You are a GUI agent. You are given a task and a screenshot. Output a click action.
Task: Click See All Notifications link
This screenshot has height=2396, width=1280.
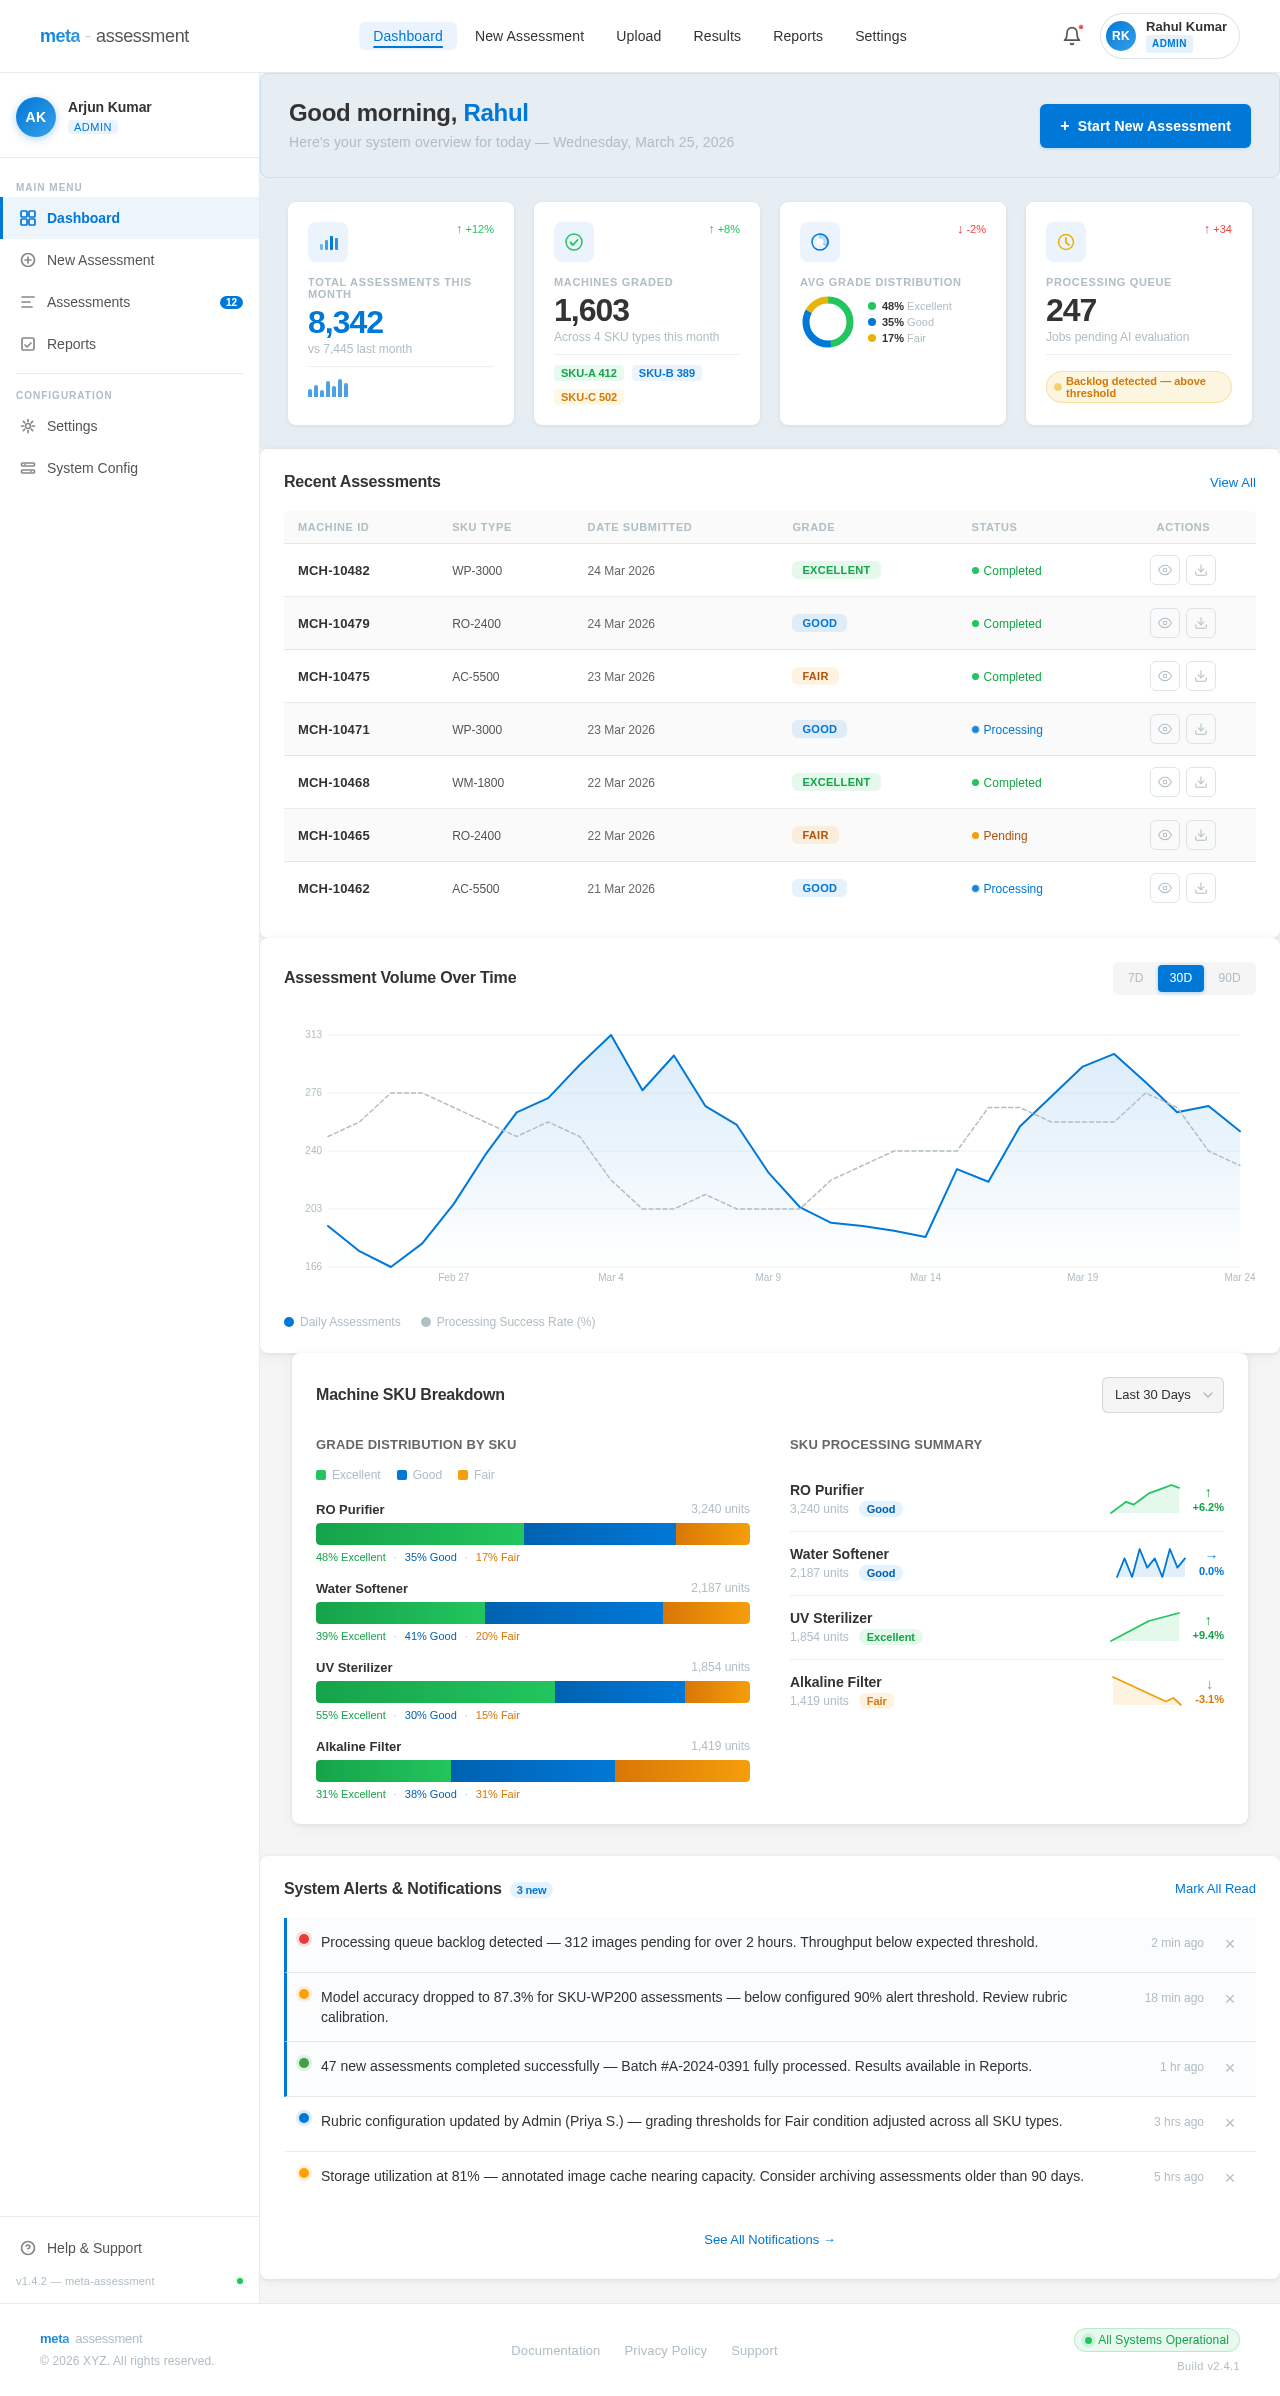click(769, 2240)
